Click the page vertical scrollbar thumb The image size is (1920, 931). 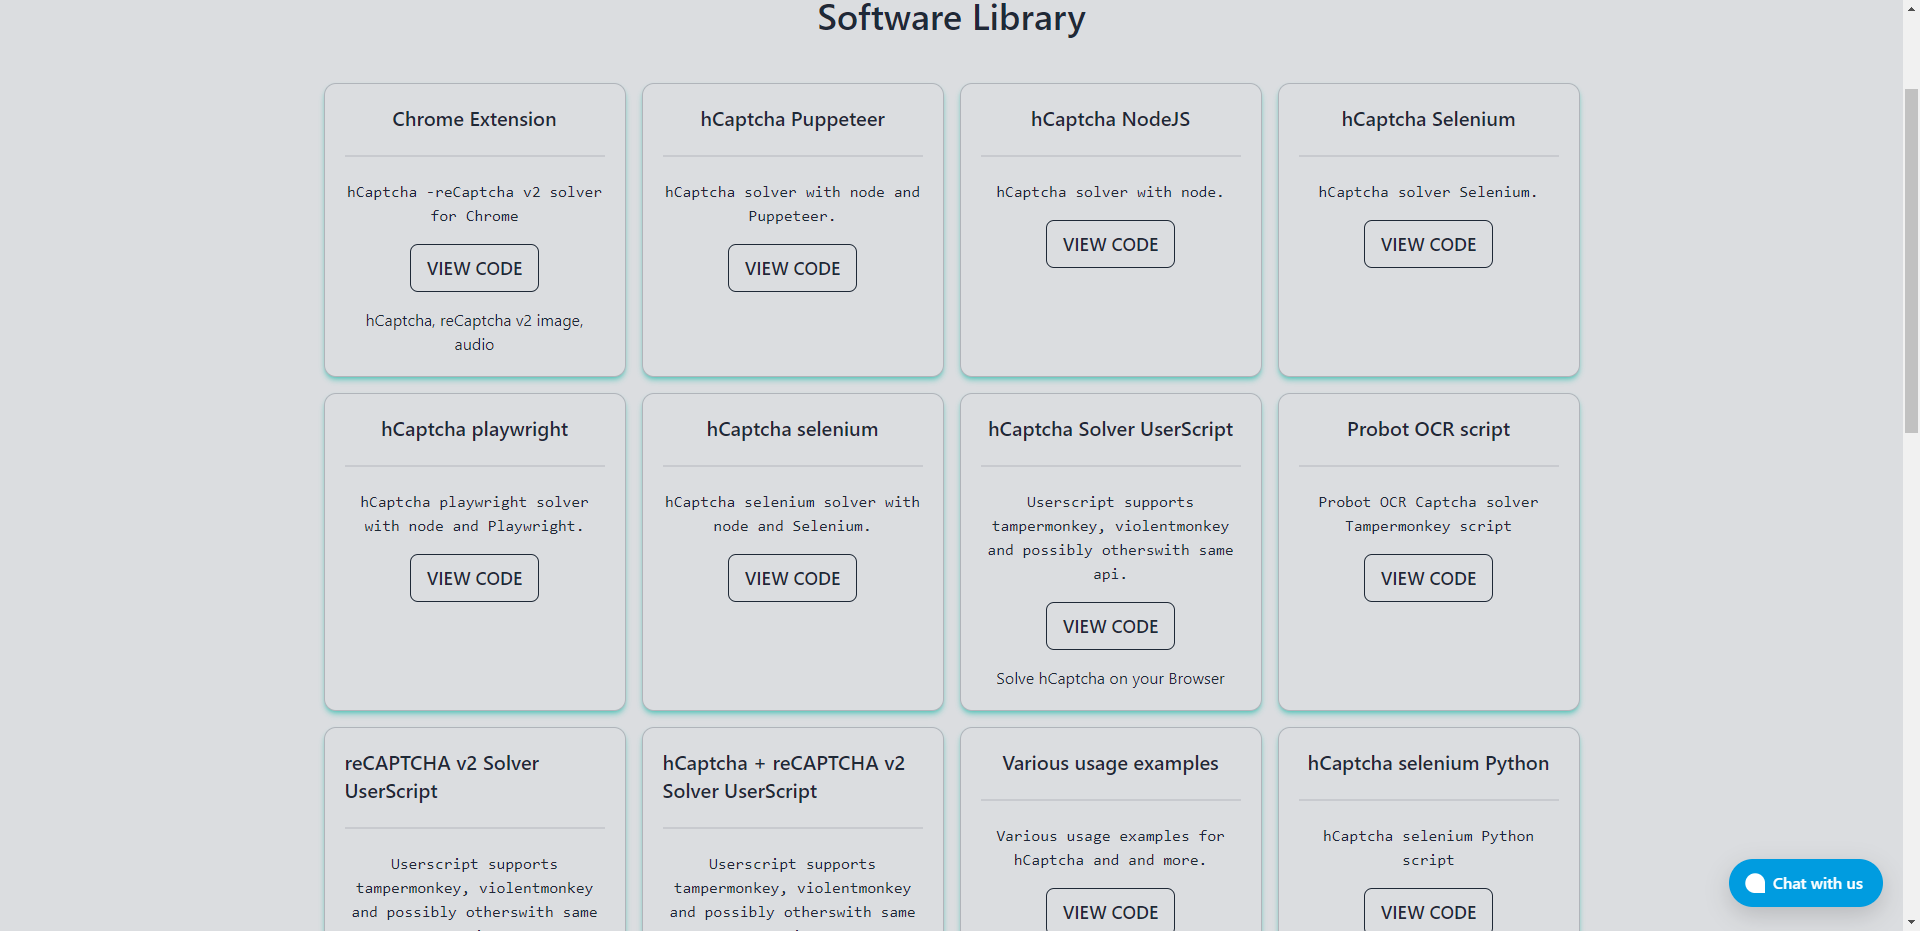1911,260
